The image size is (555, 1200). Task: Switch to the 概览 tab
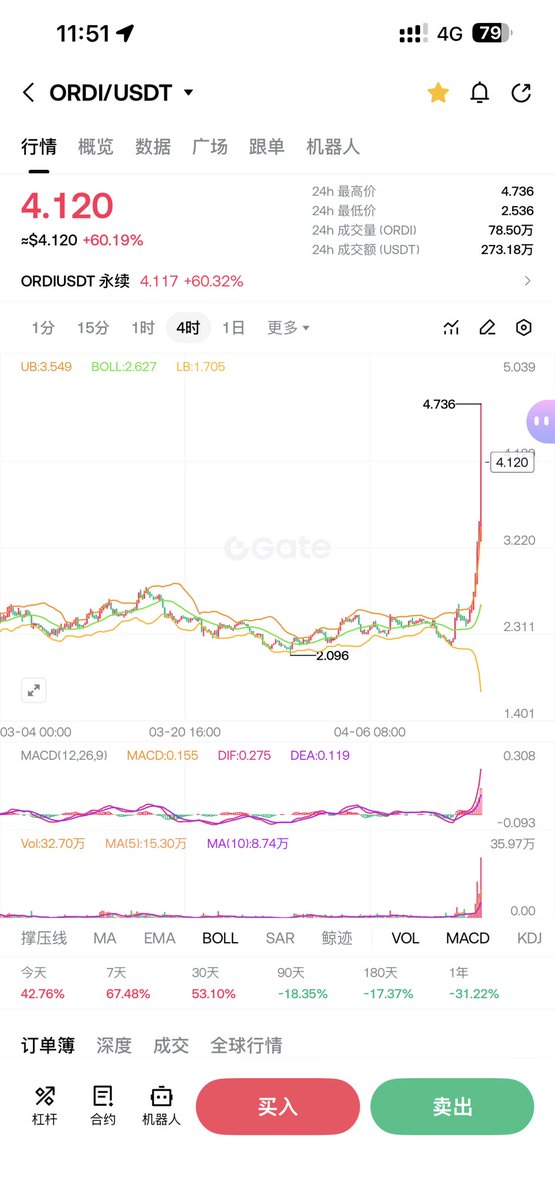[96, 147]
